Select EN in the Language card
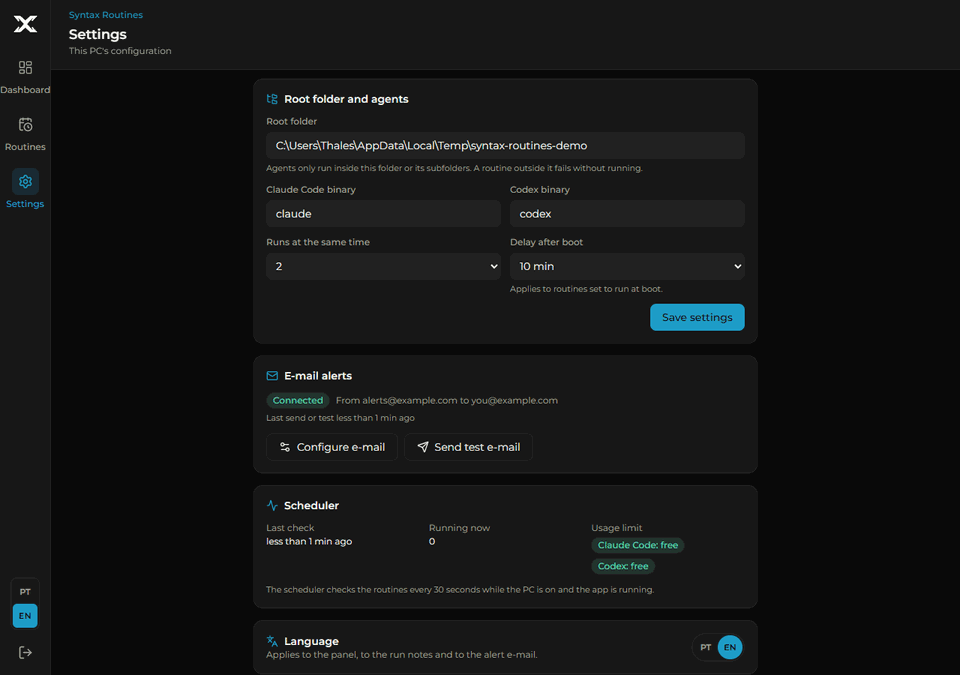The height and width of the screenshot is (675, 960). click(x=730, y=647)
